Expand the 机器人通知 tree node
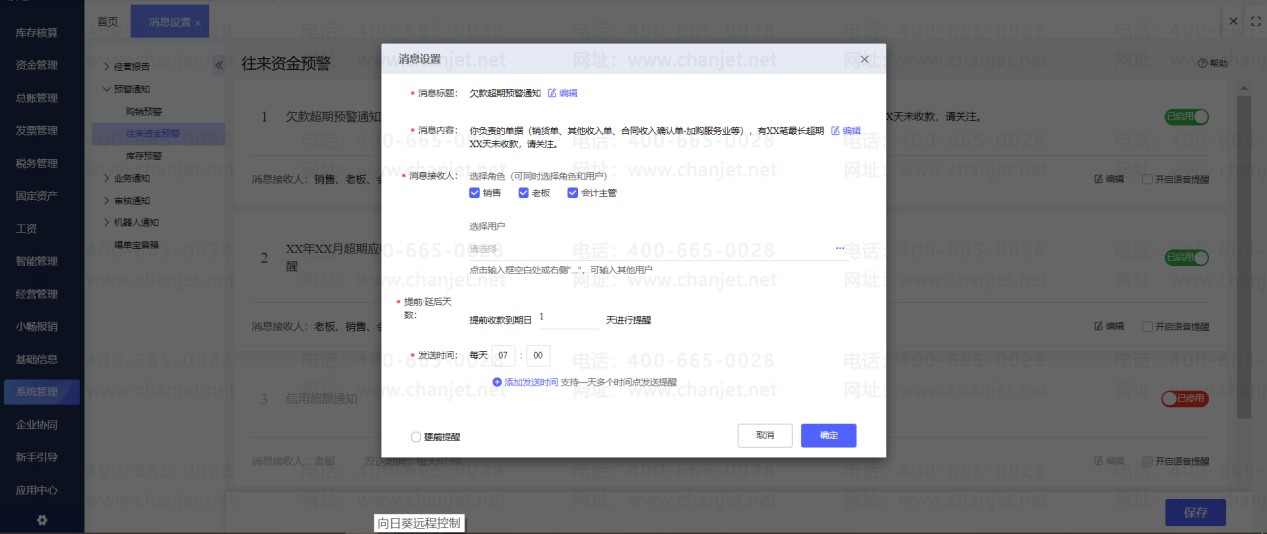 (106, 222)
